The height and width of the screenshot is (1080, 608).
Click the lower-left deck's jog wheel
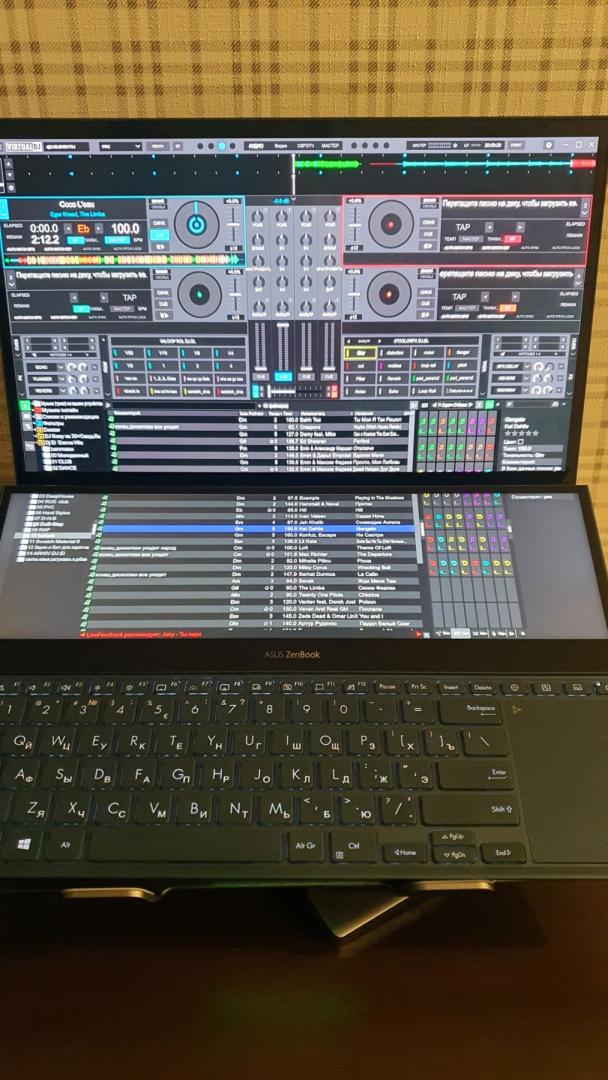[199, 294]
